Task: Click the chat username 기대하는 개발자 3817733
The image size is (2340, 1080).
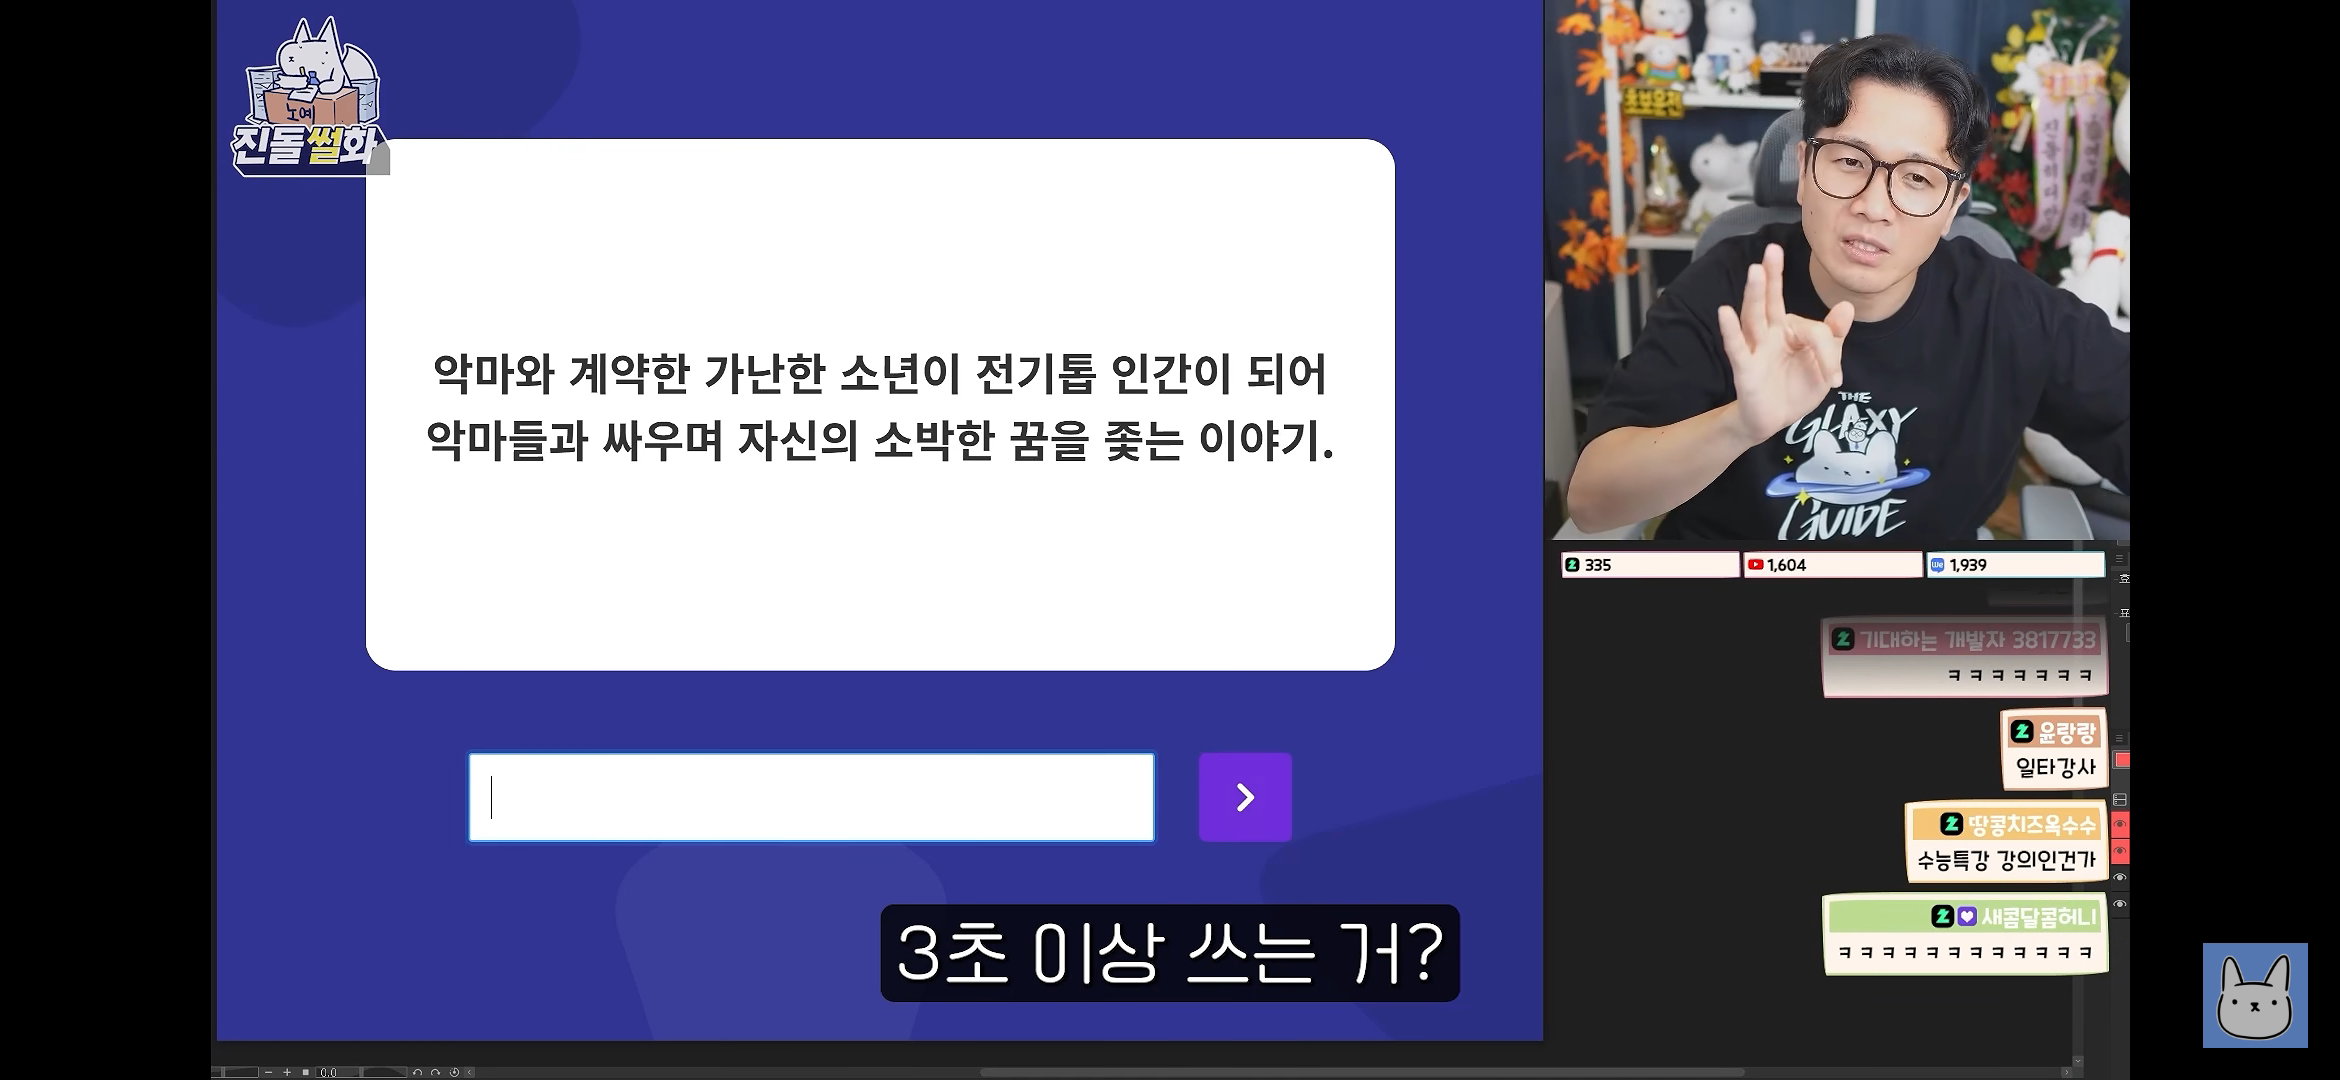Action: pyautogui.click(x=1977, y=640)
